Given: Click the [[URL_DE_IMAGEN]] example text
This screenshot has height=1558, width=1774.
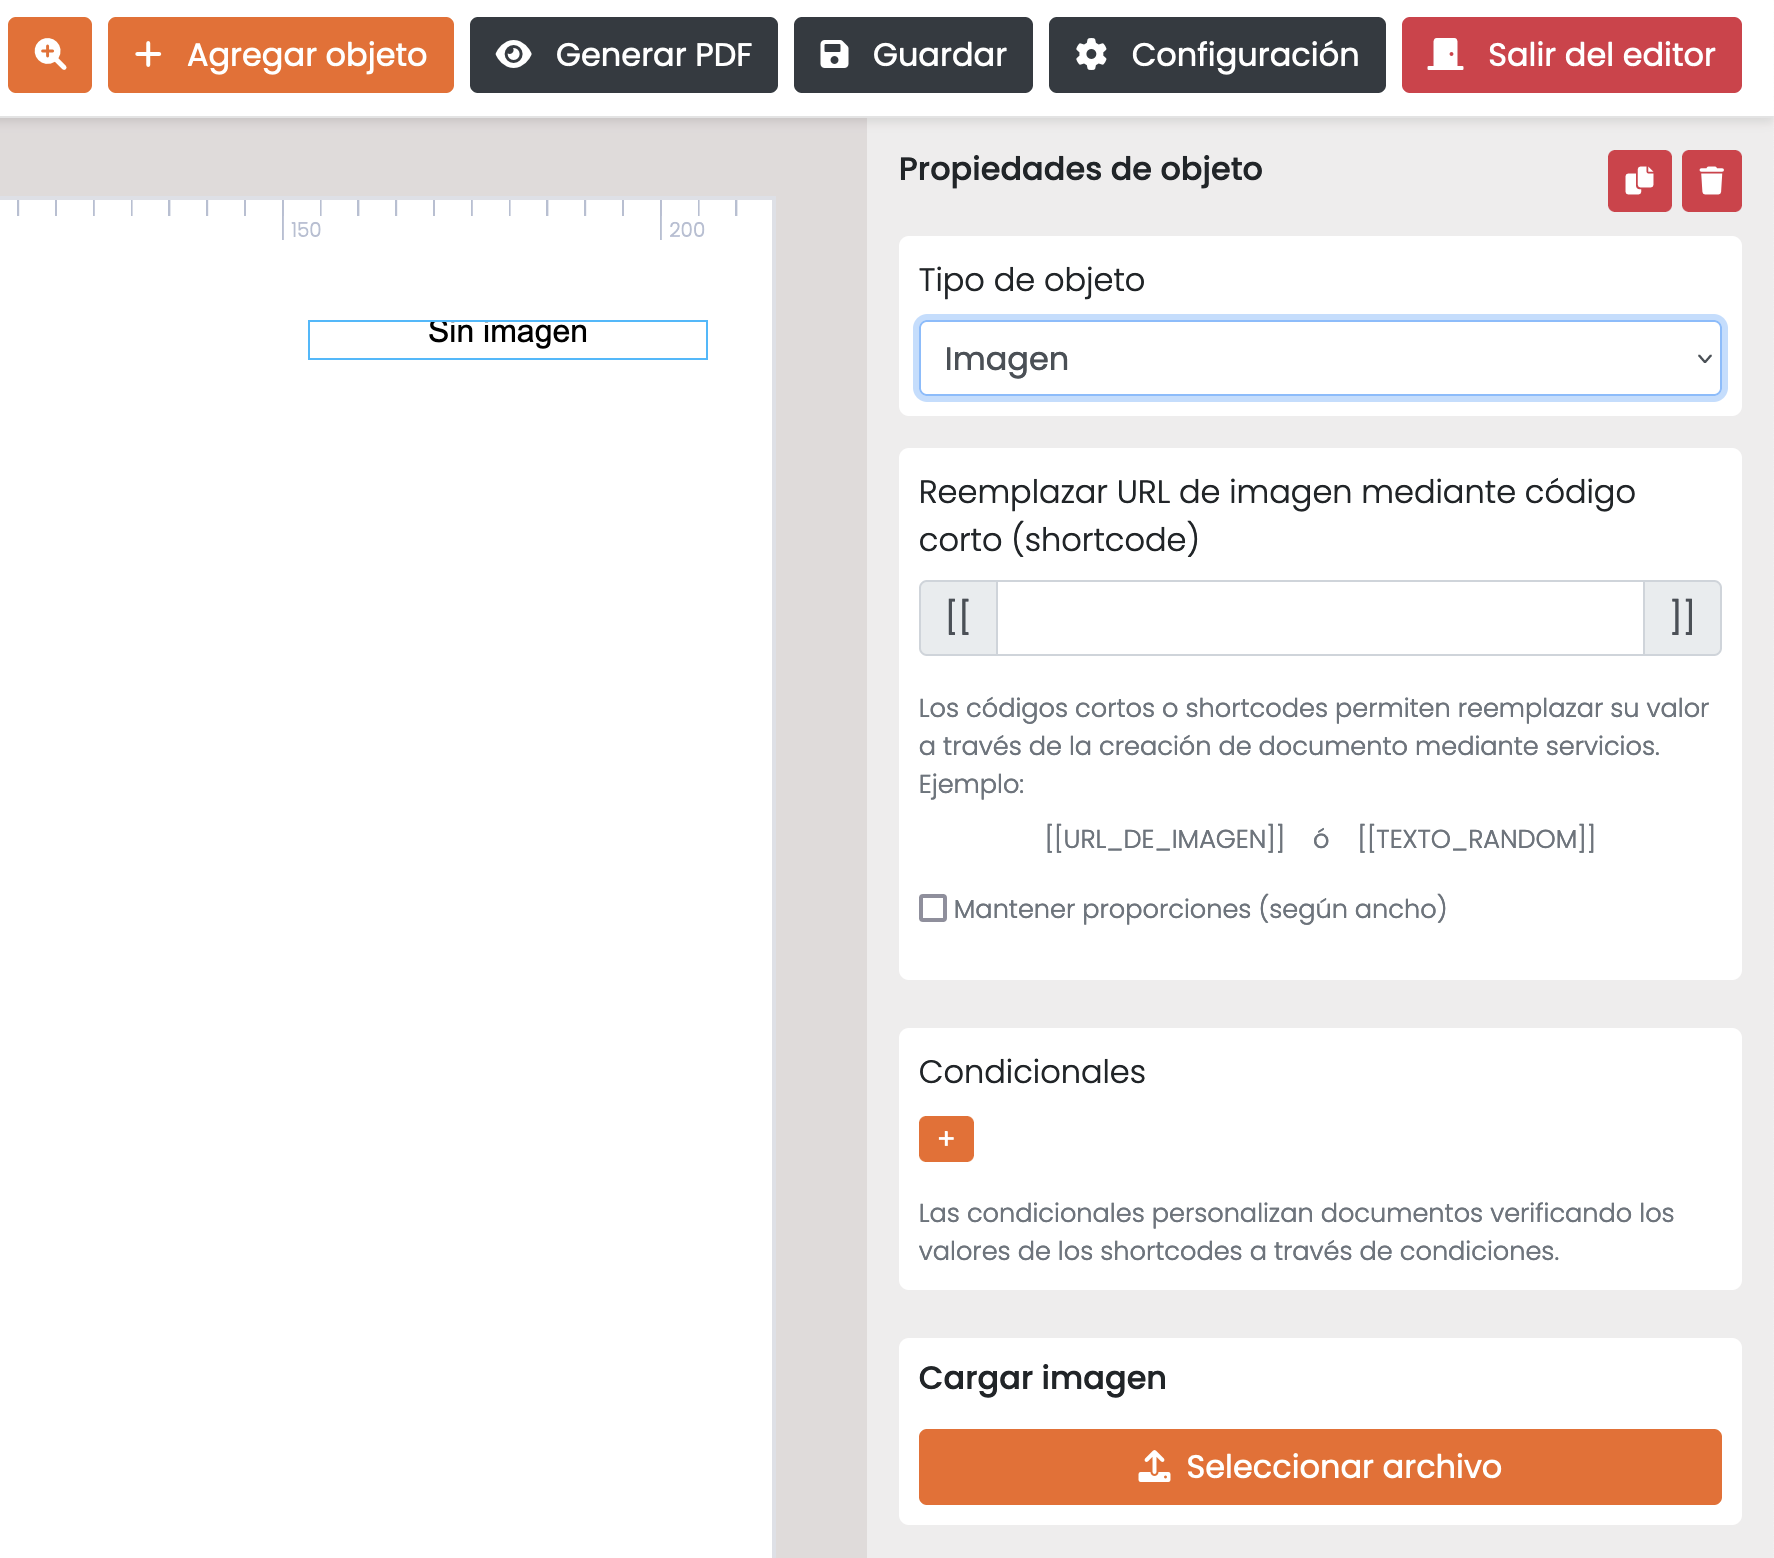Looking at the screenshot, I should coord(1165,838).
